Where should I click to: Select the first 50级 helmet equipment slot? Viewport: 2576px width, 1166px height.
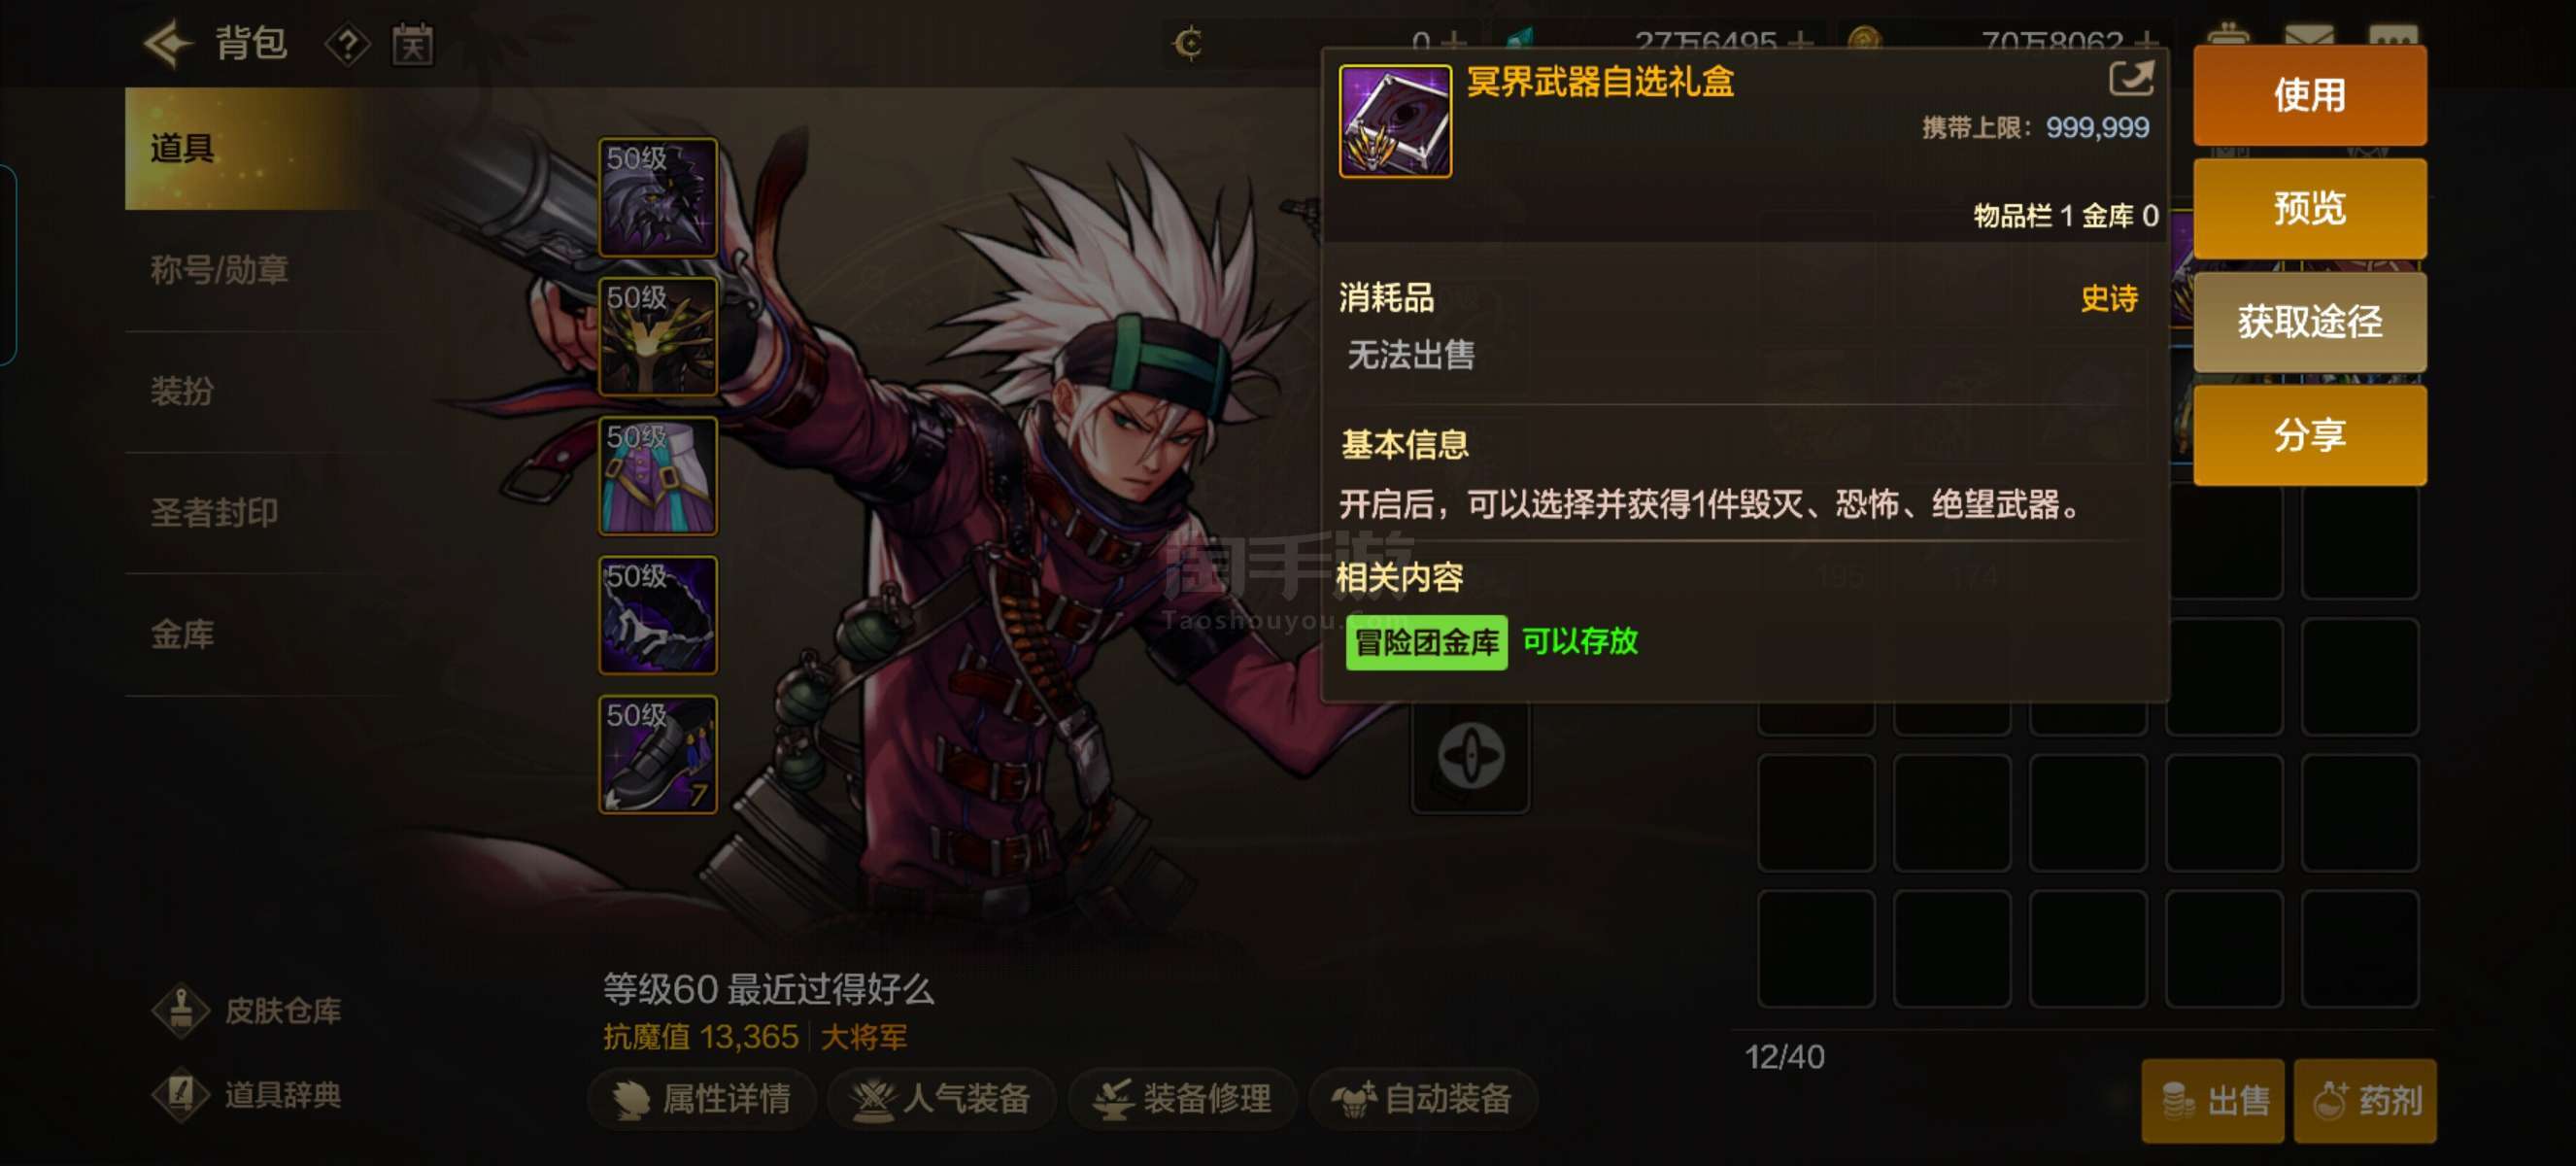(658, 197)
